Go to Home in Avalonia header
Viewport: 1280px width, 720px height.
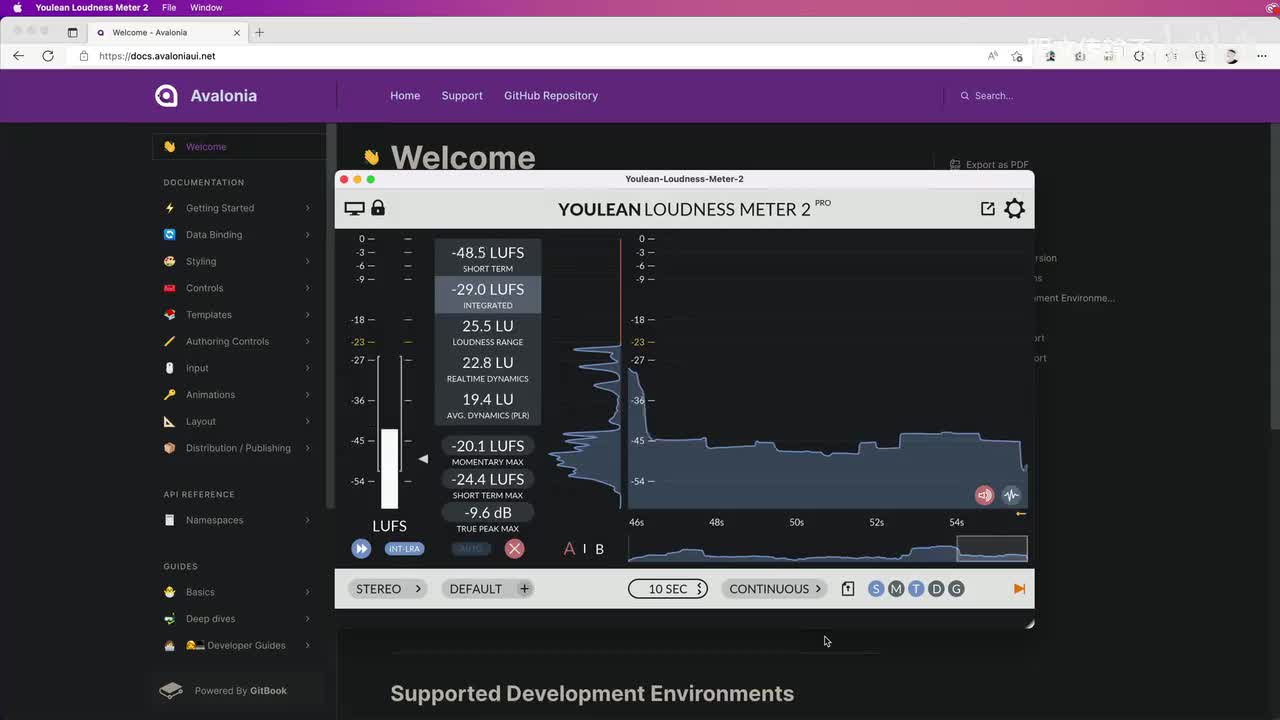pos(405,96)
